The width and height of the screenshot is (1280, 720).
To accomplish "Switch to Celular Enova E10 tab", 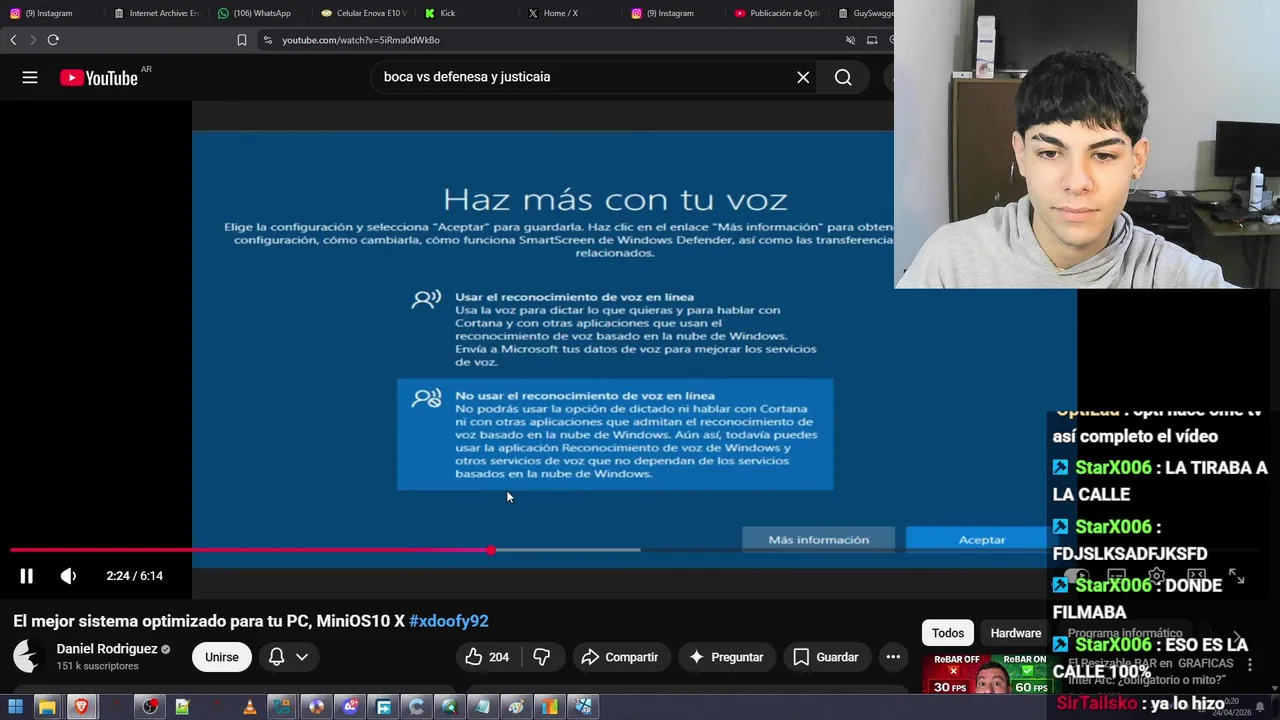I will (x=364, y=13).
